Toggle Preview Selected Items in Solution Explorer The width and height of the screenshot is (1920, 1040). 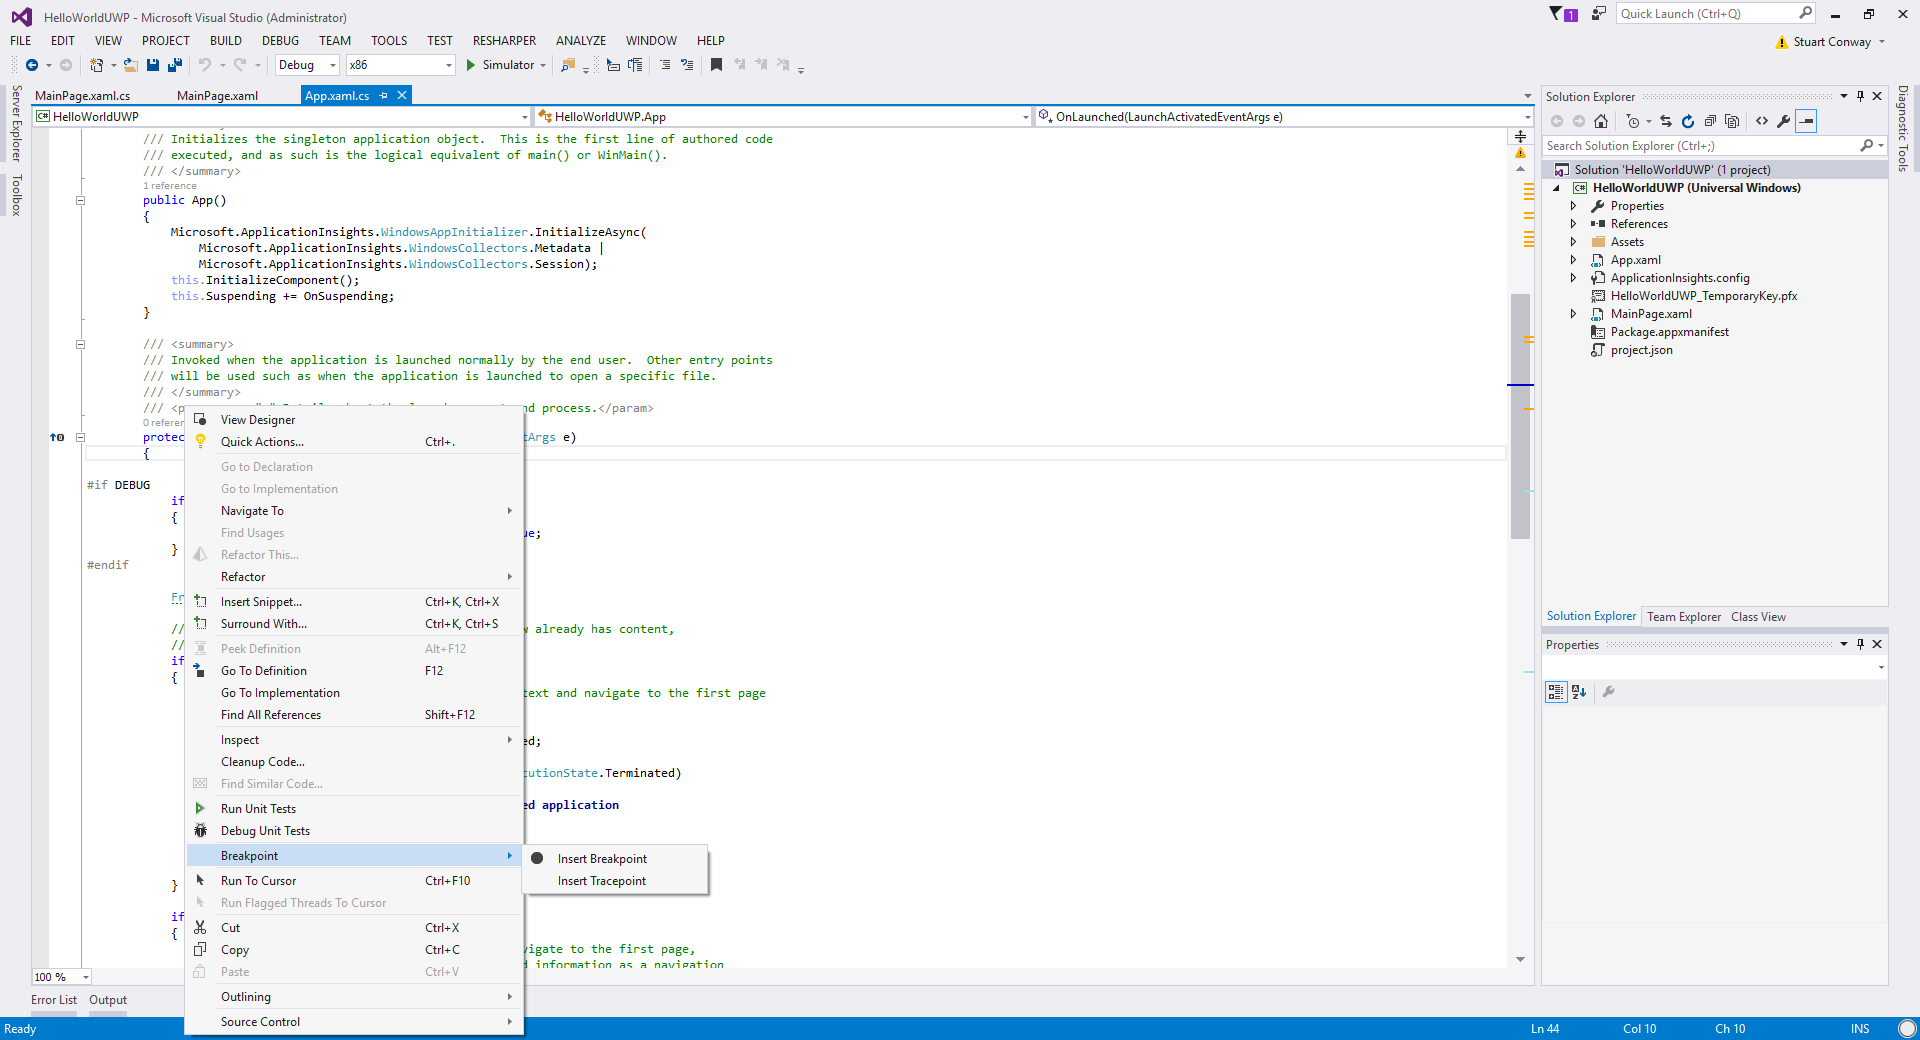tap(1806, 121)
